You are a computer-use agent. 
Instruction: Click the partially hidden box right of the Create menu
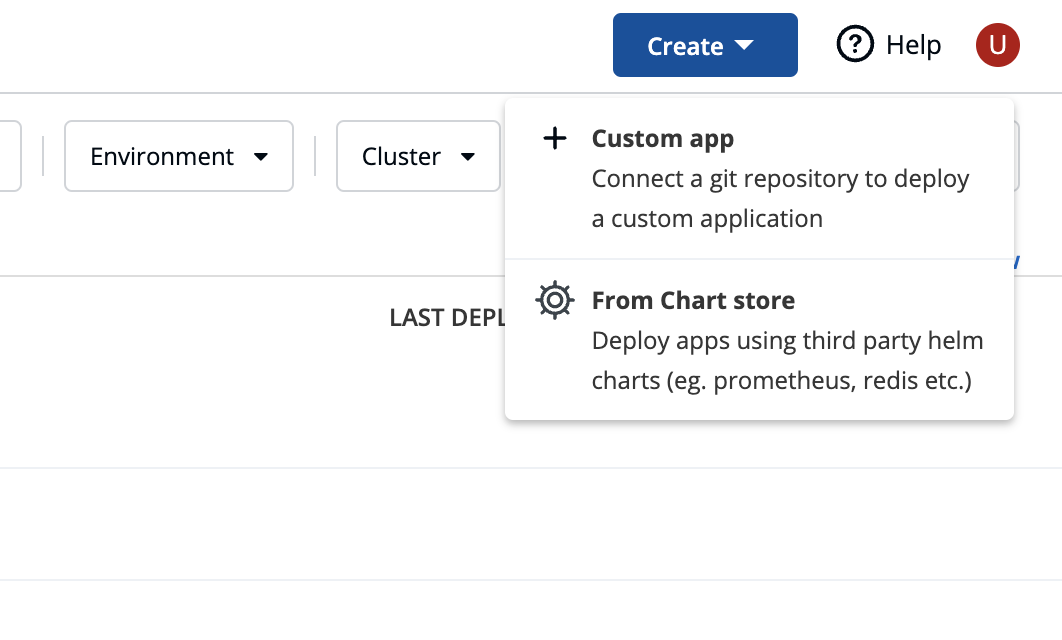pos(1017,156)
